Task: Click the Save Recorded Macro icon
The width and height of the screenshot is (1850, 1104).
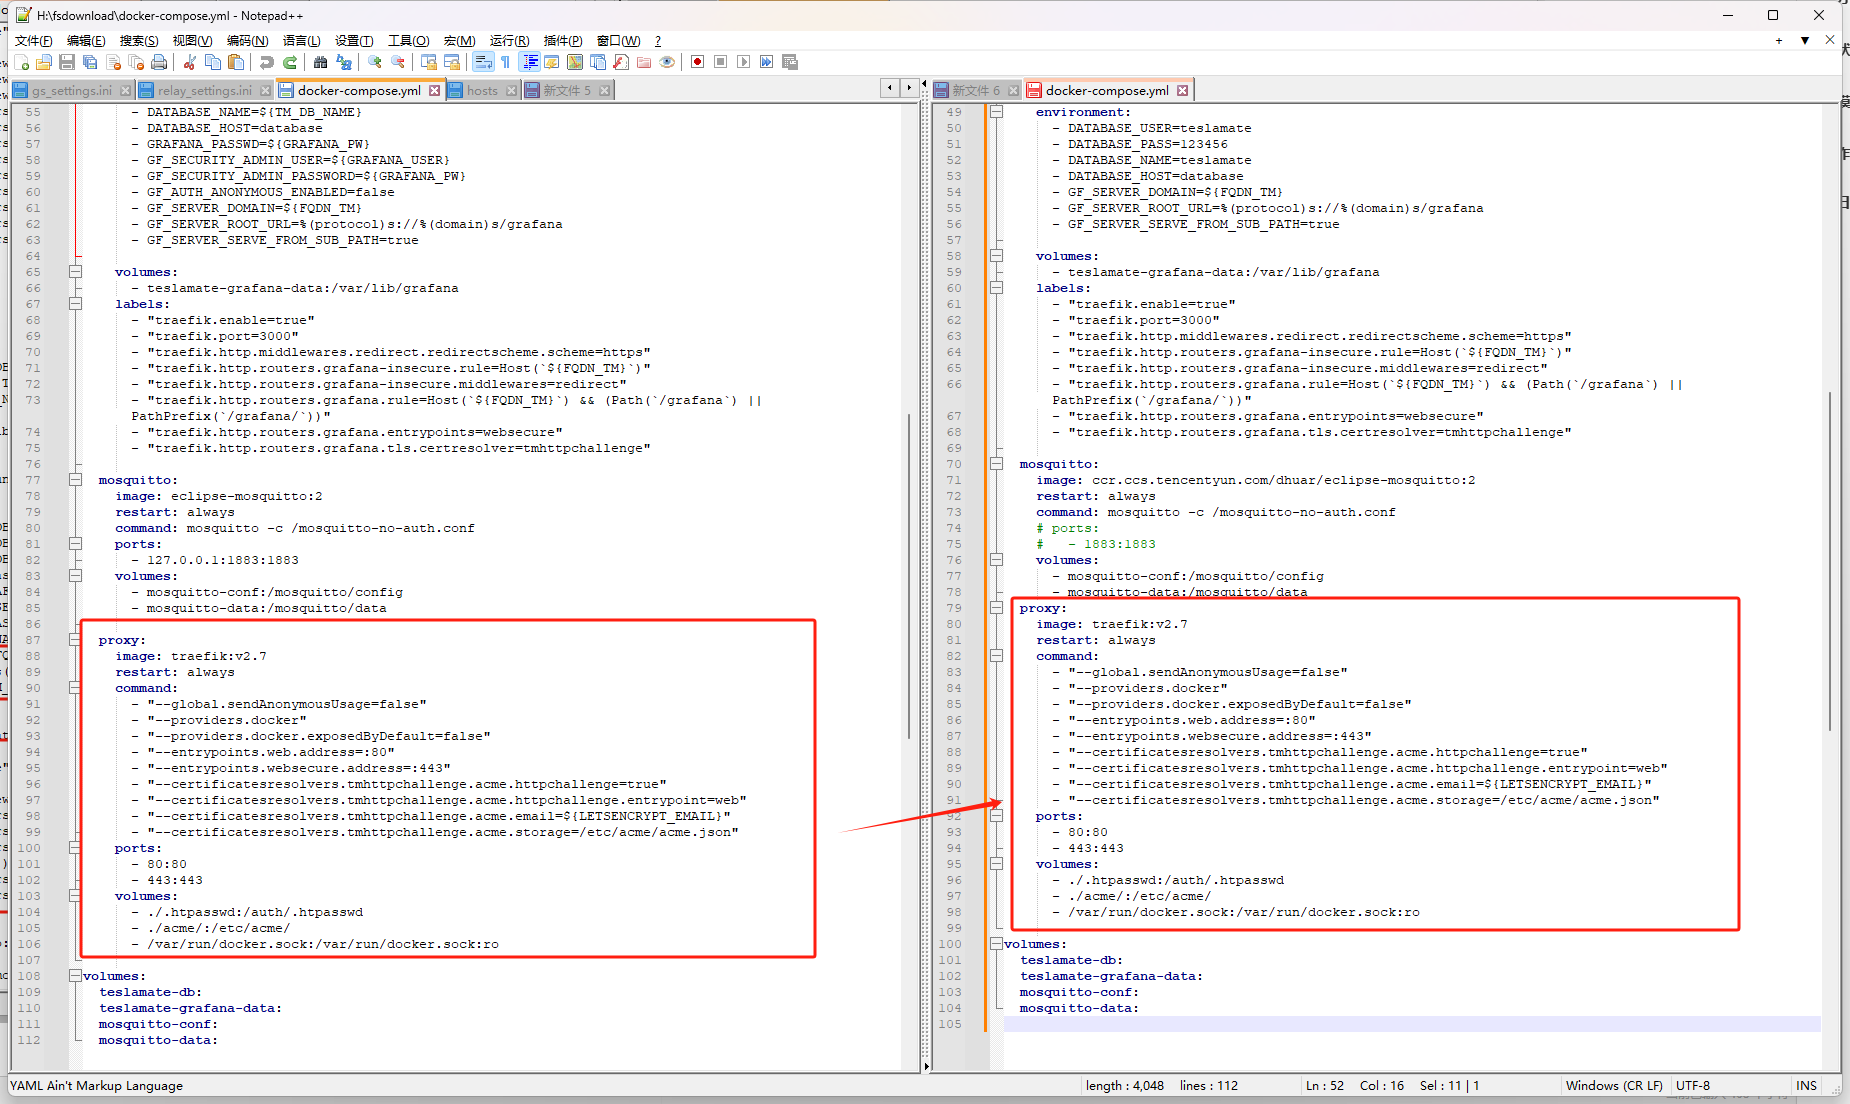Action: (790, 62)
